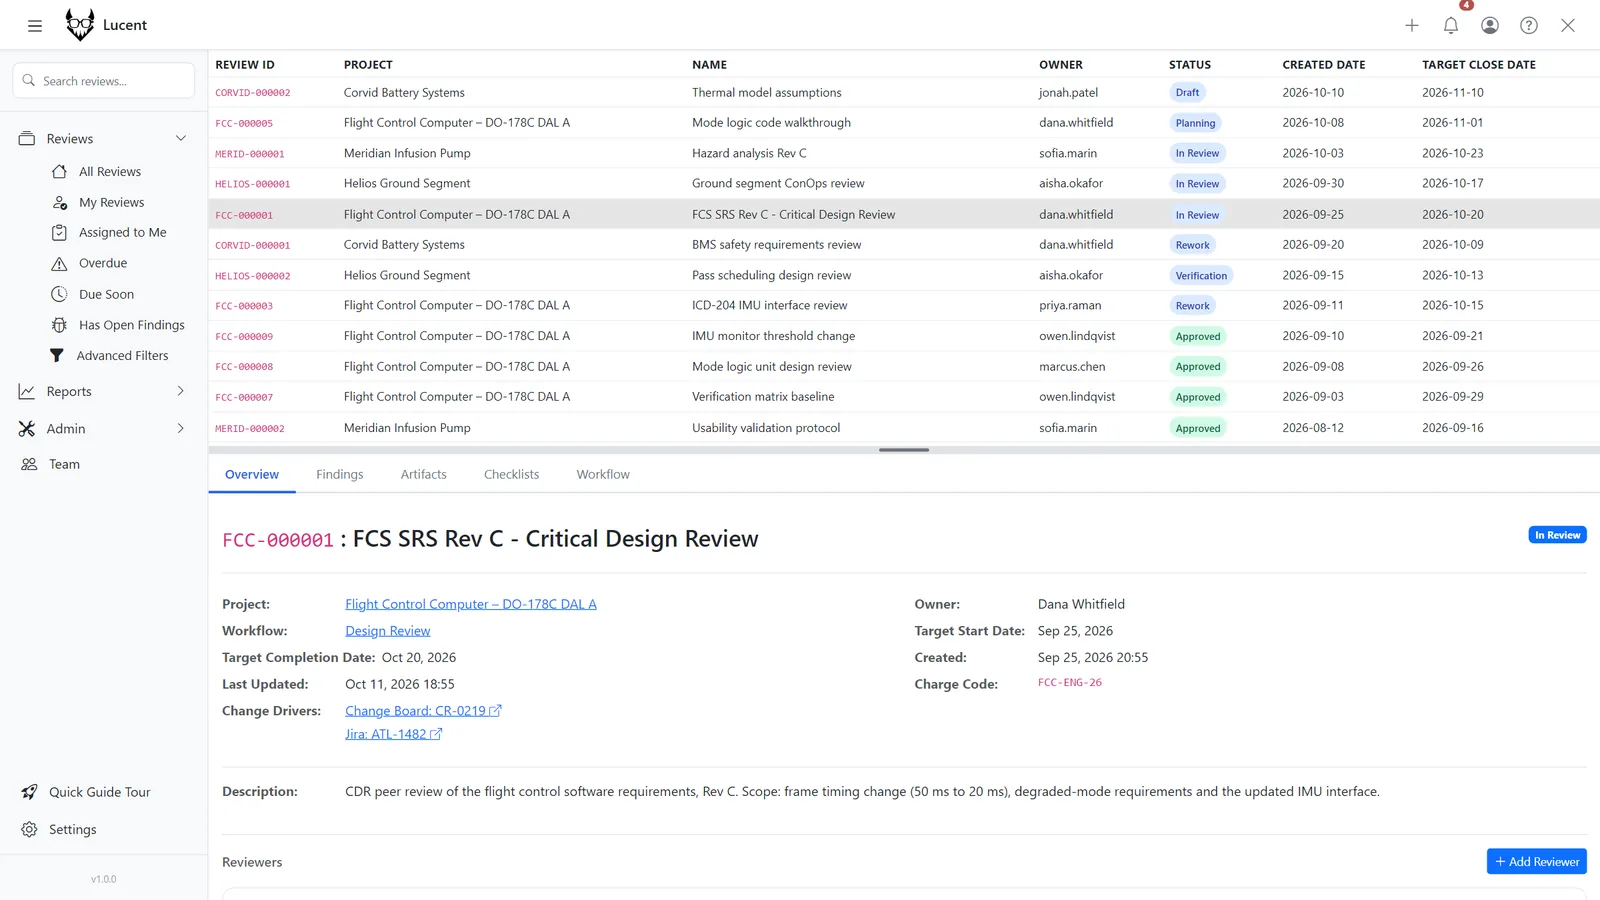Image resolution: width=1600 pixels, height=900 pixels.
Task: View Overdue reviews
Action: (x=103, y=264)
